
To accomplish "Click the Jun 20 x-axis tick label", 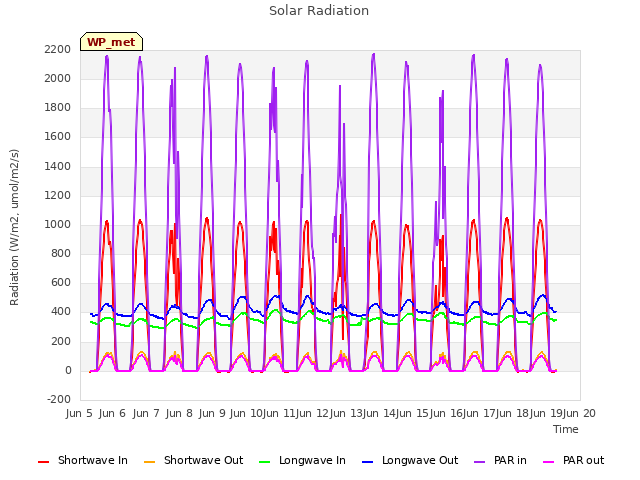I will pos(579,413).
